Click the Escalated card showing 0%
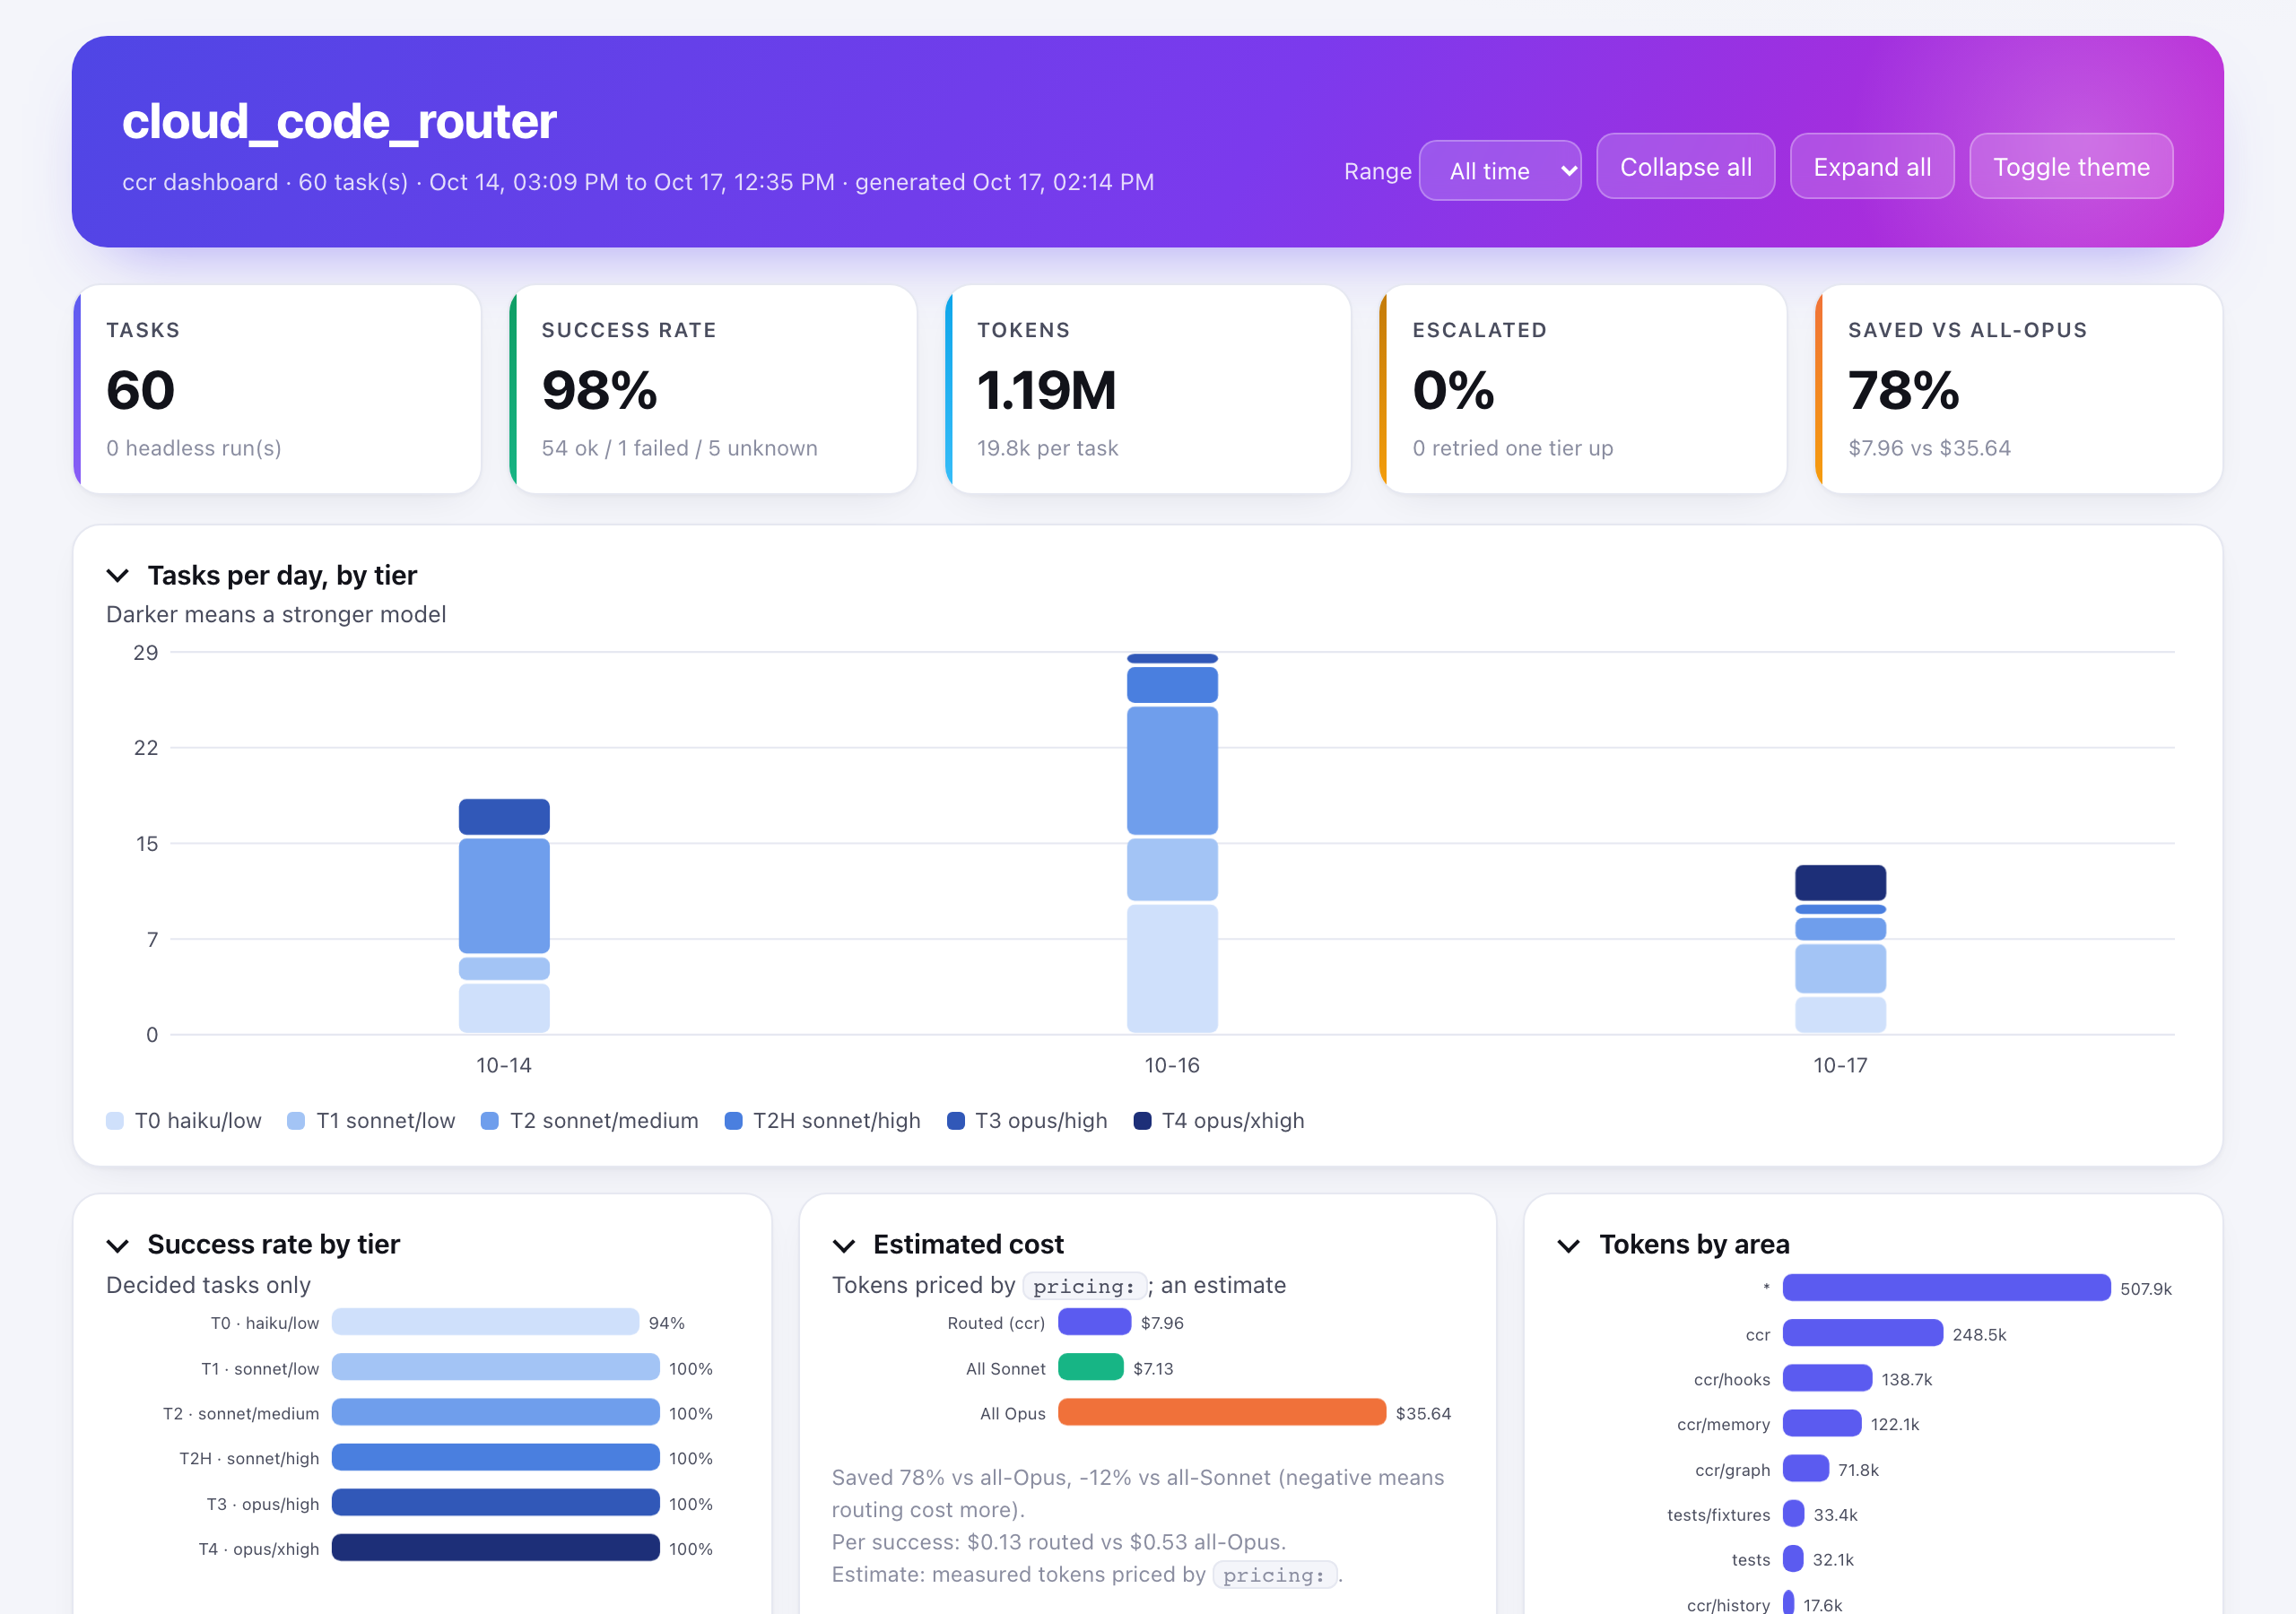This screenshot has width=2296, height=1614. 1583,389
